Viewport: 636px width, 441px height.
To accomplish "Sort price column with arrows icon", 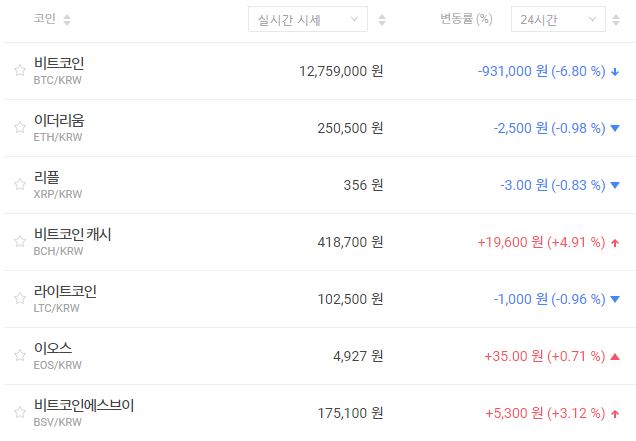I will [x=382, y=20].
